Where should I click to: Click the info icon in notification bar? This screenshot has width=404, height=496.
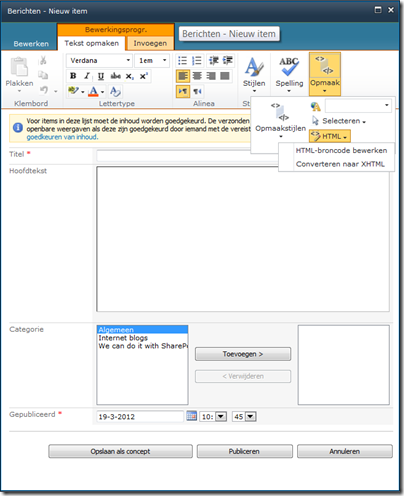pyautogui.click(x=18, y=127)
